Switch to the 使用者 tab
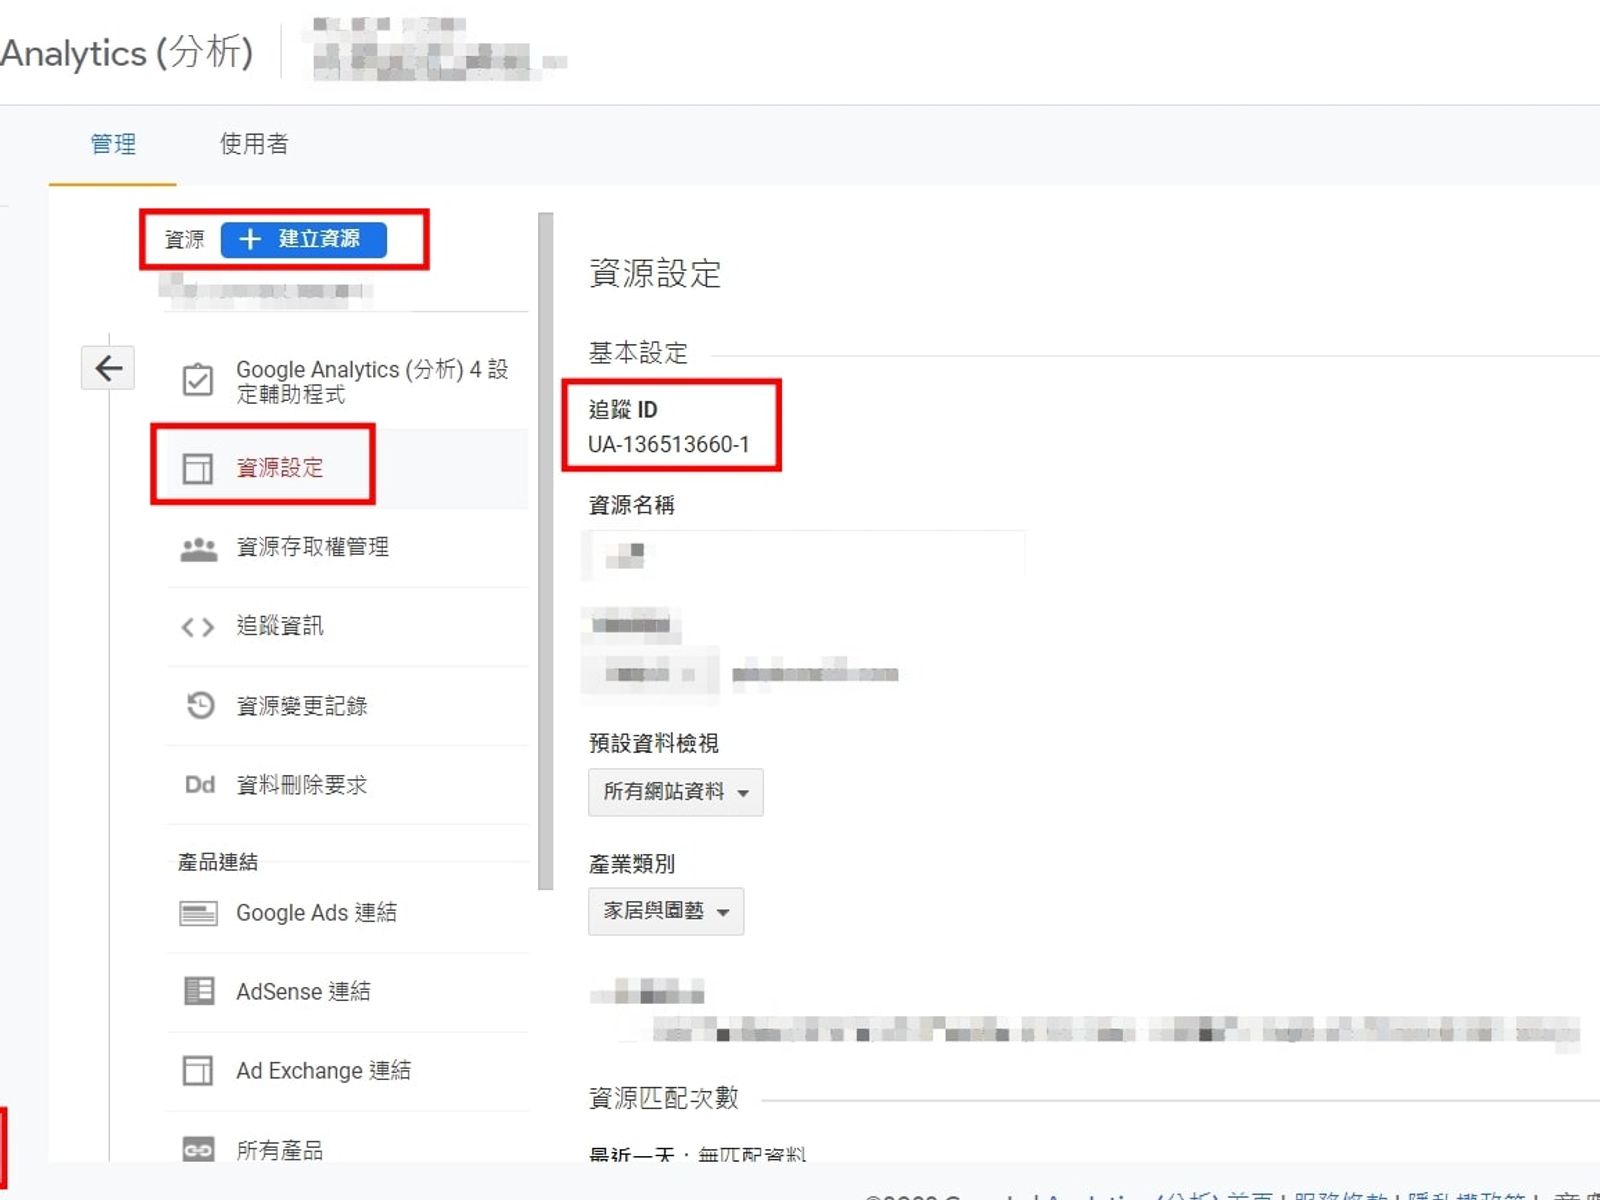Image resolution: width=1600 pixels, height=1200 pixels. pos(254,144)
